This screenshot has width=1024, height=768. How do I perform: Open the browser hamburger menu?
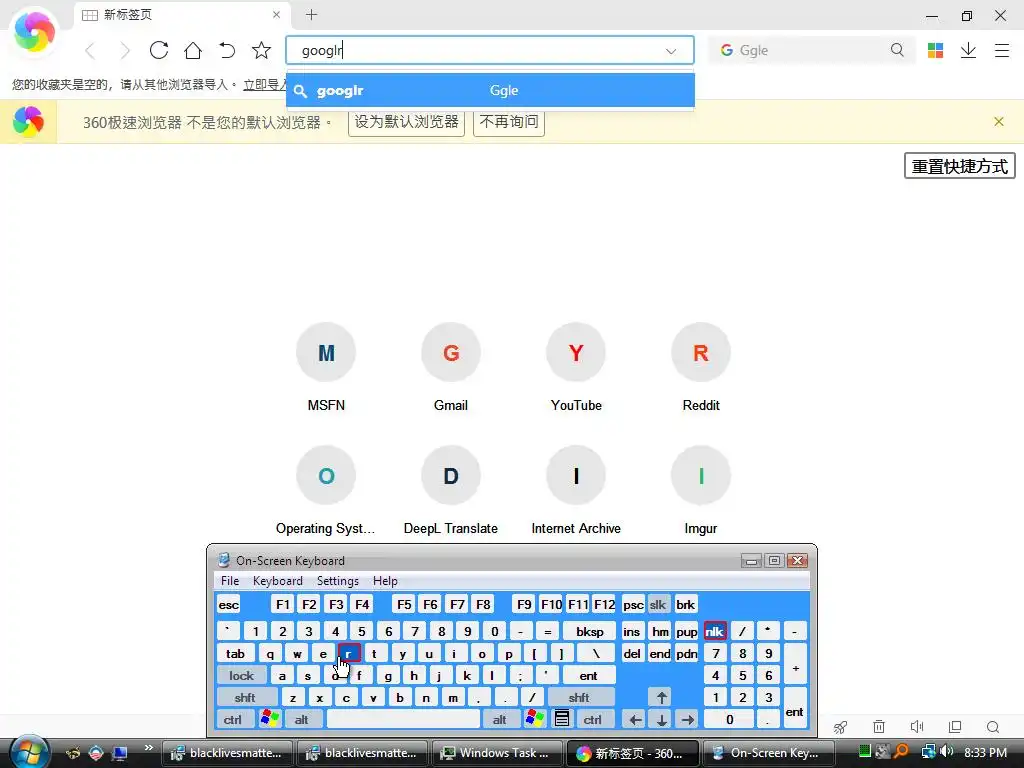1002,50
